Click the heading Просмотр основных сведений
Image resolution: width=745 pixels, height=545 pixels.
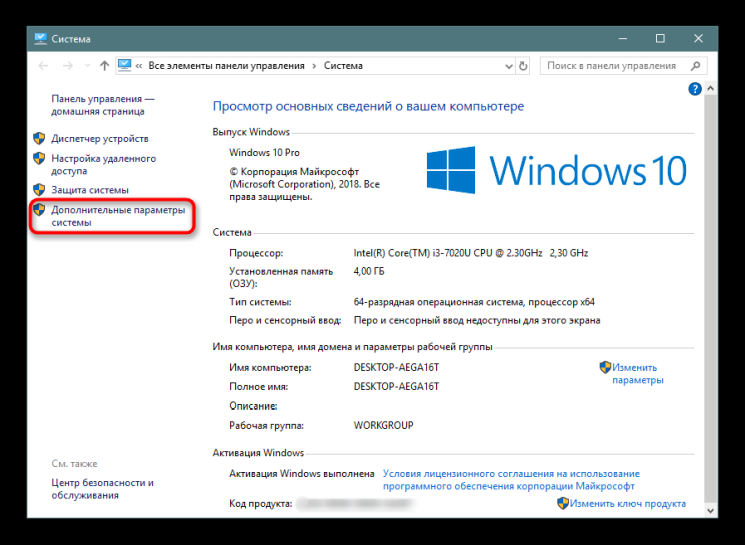(368, 106)
